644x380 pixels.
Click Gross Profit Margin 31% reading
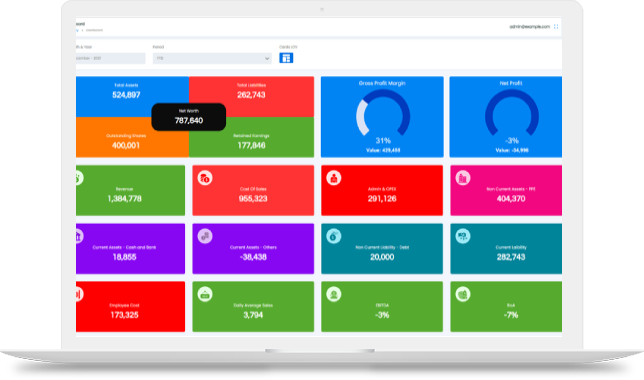click(x=383, y=140)
